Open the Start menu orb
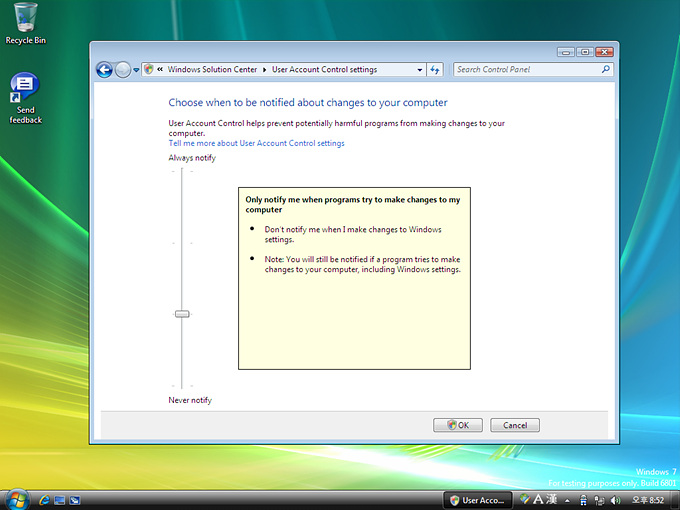 [x=17, y=499]
